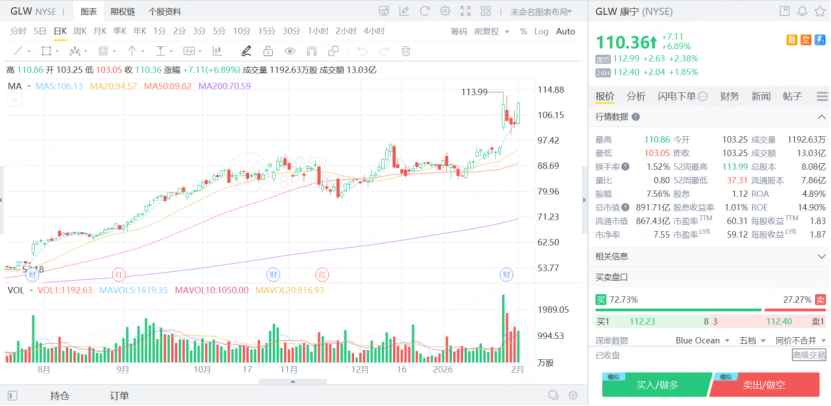Open chart settings gear in header
This screenshot has width=831, height=406.
[445, 11]
